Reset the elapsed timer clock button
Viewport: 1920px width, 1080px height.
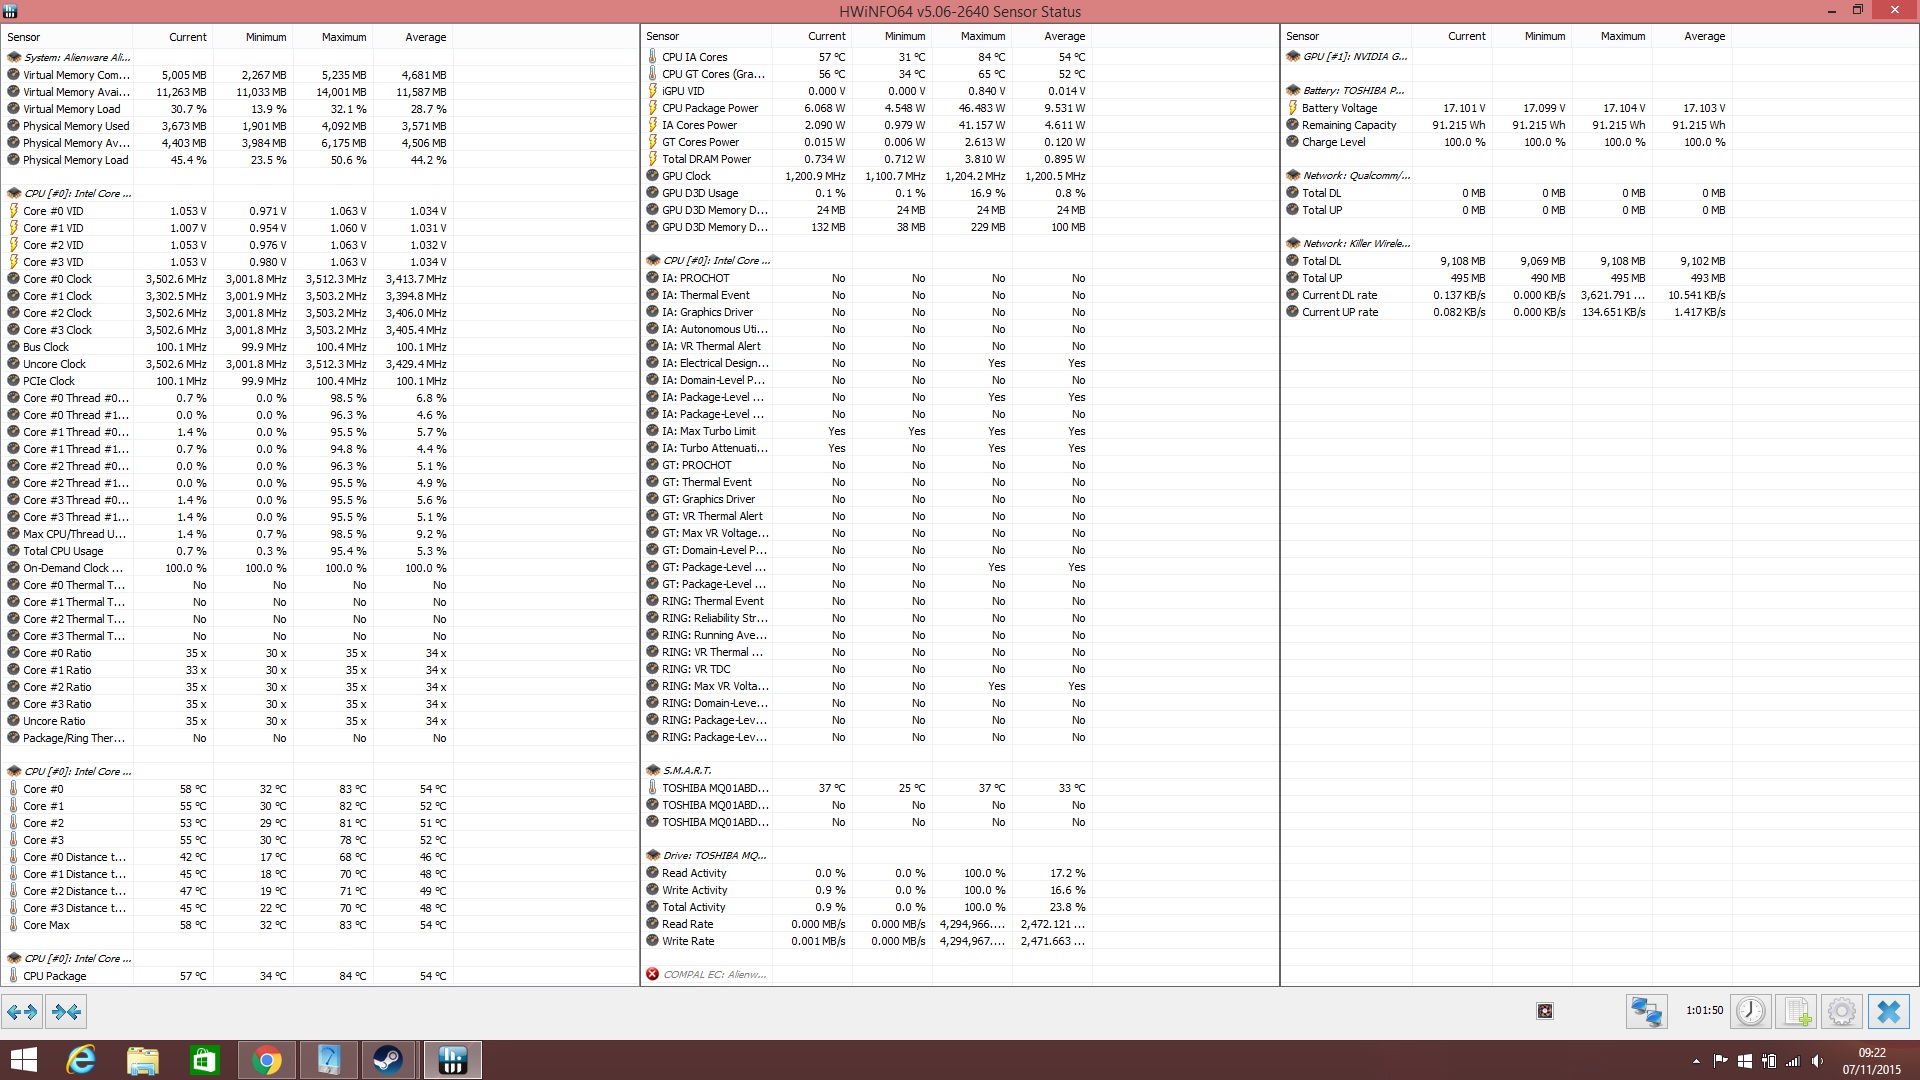[x=1751, y=1012]
